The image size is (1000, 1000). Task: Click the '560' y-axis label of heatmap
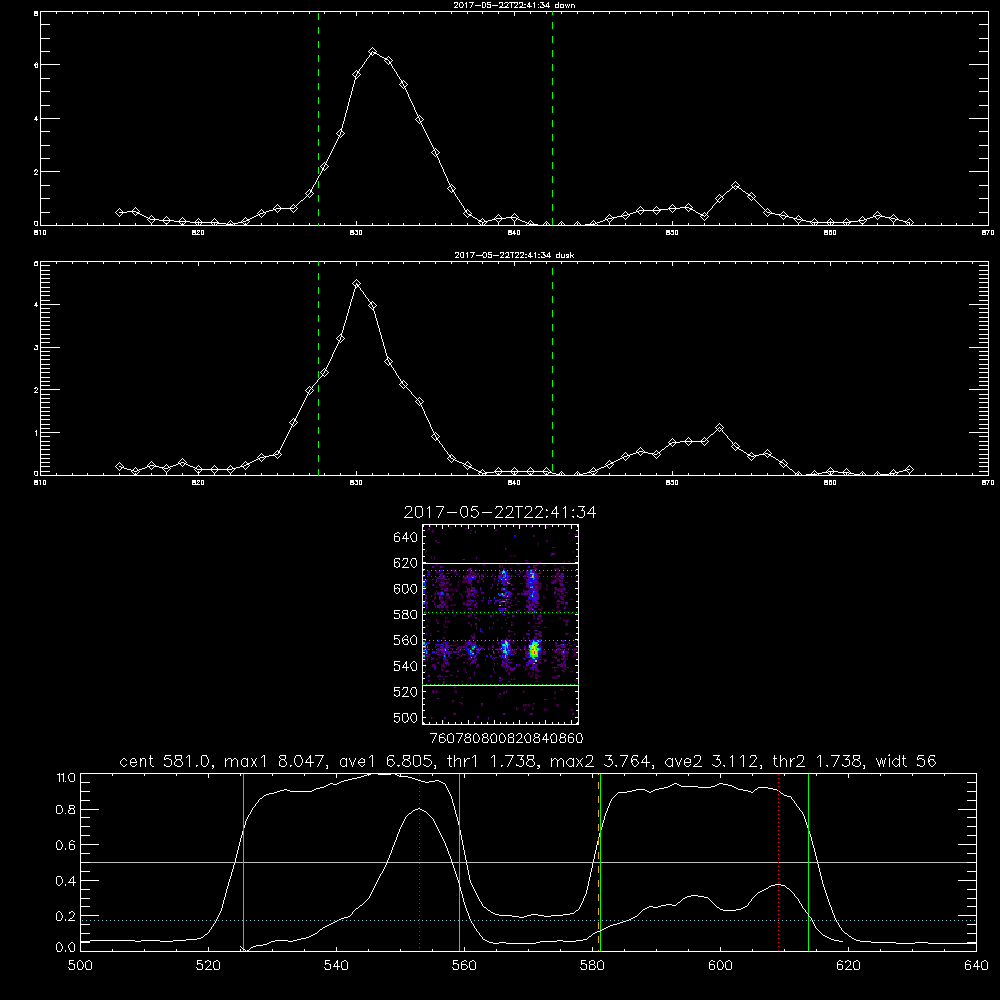click(x=406, y=640)
